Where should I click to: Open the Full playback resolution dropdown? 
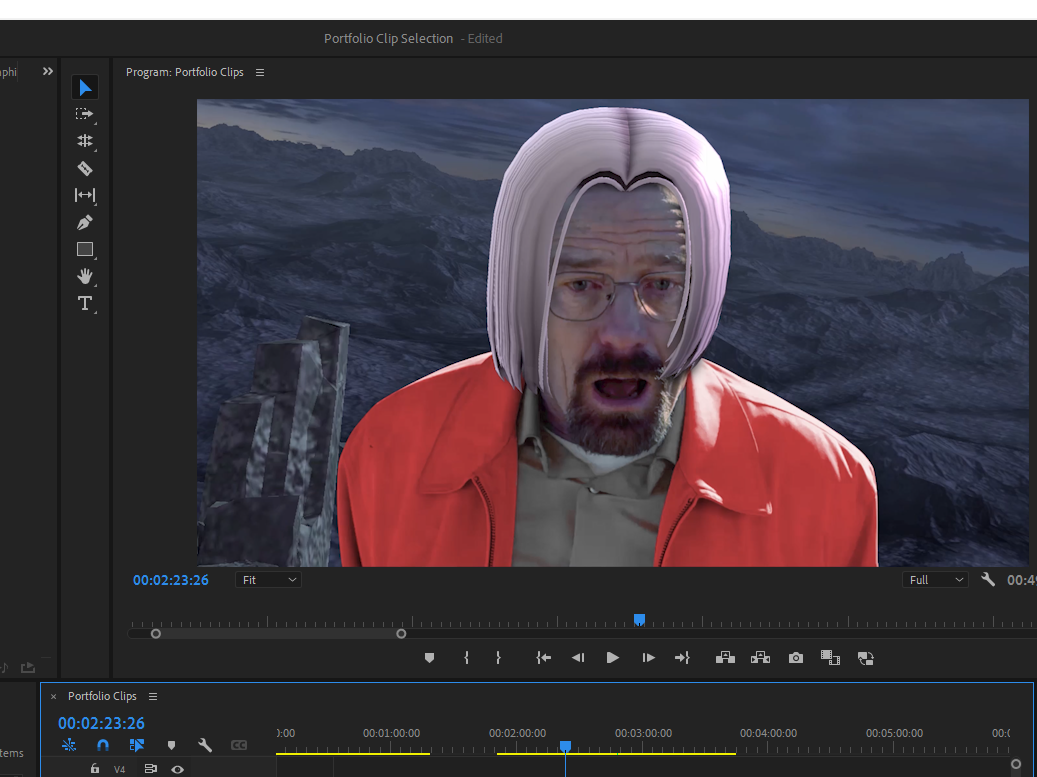coord(935,580)
